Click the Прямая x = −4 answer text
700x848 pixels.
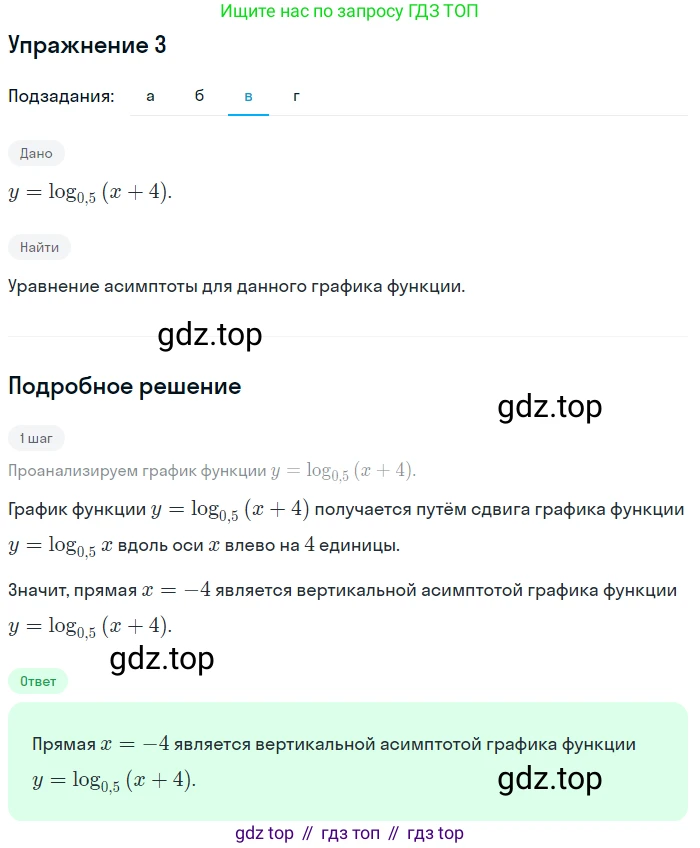point(334,762)
